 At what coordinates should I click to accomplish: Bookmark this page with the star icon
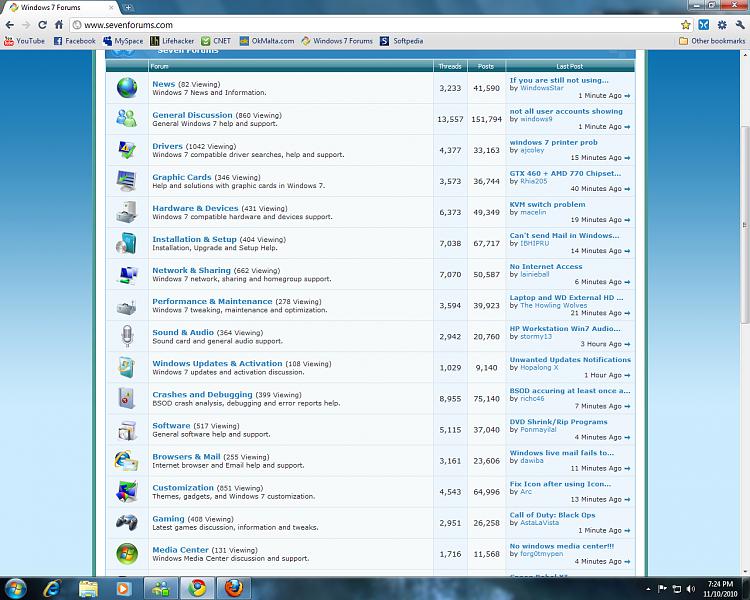coord(685,25)
